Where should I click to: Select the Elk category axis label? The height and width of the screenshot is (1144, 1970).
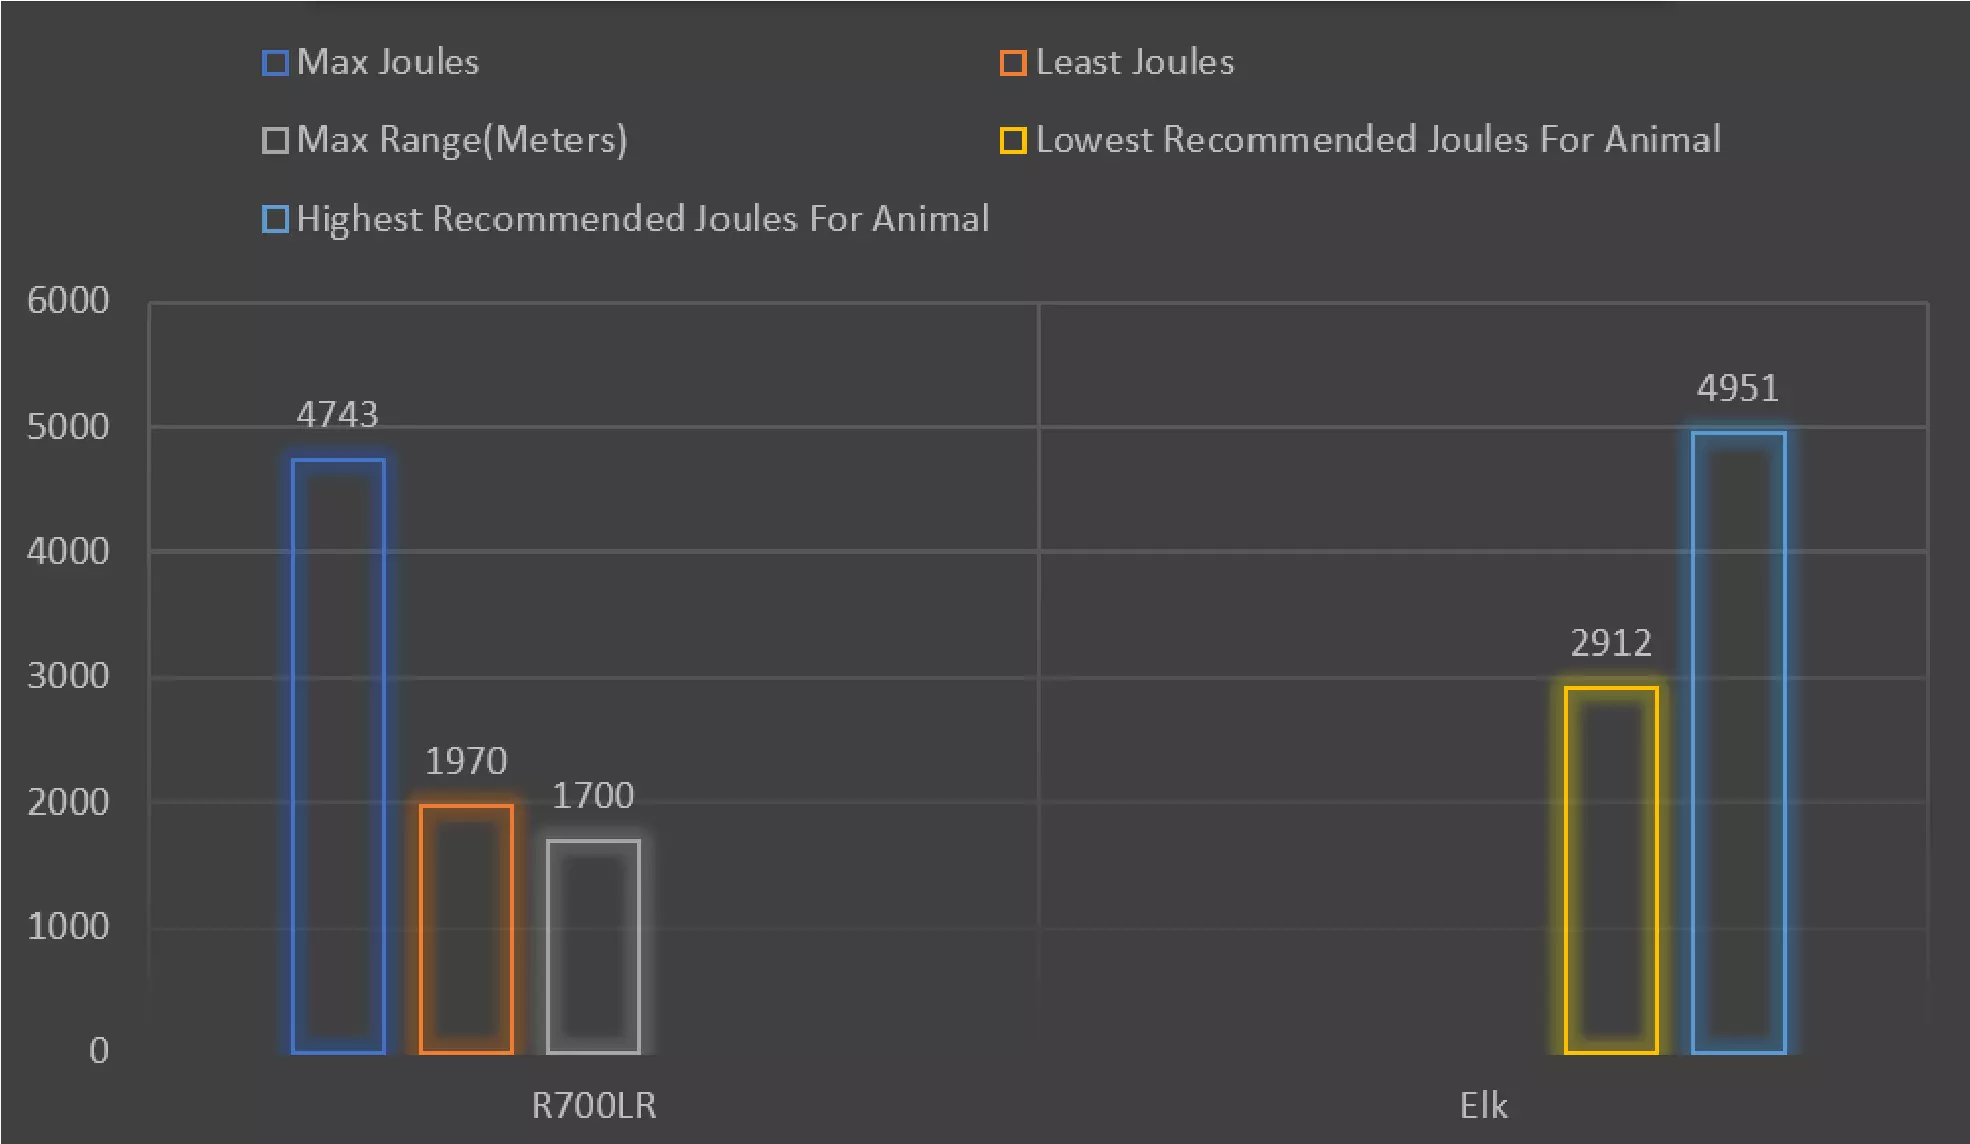click(1483, 1106)
